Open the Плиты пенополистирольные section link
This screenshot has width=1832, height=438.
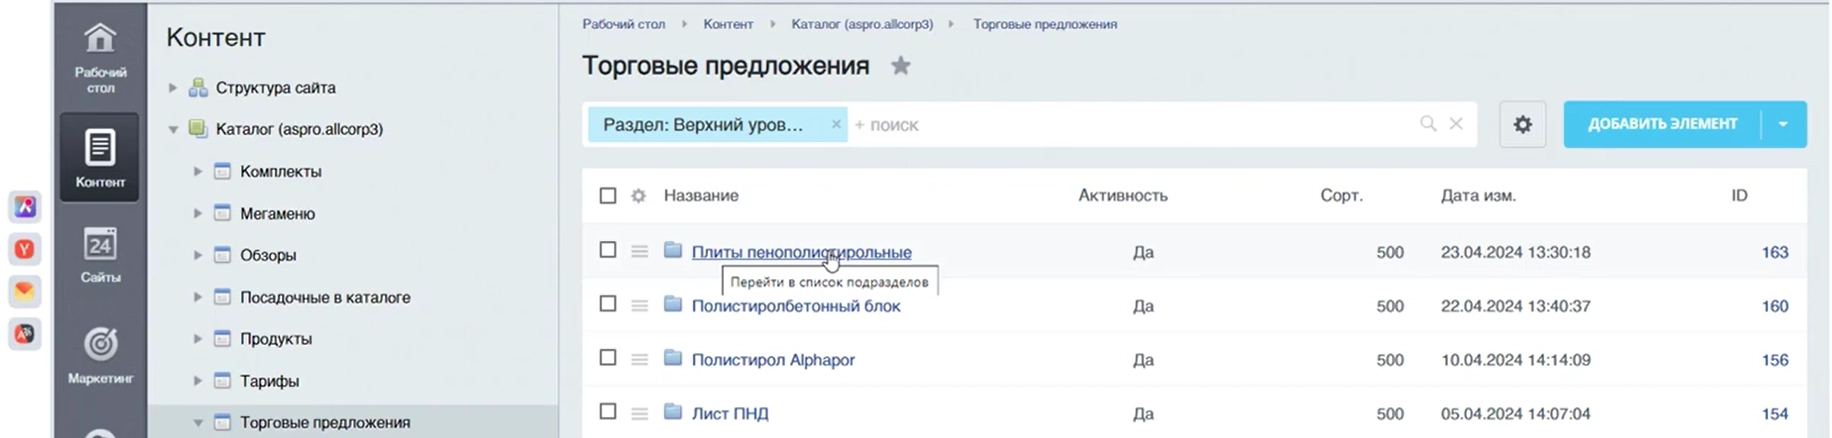(801, 252)
